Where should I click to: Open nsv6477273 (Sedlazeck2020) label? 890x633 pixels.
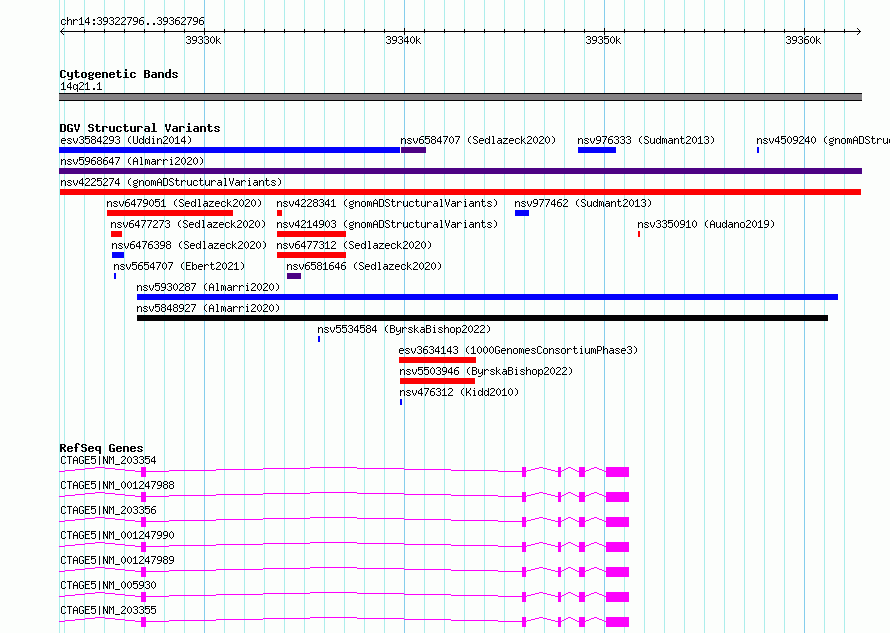pos(188,224)
